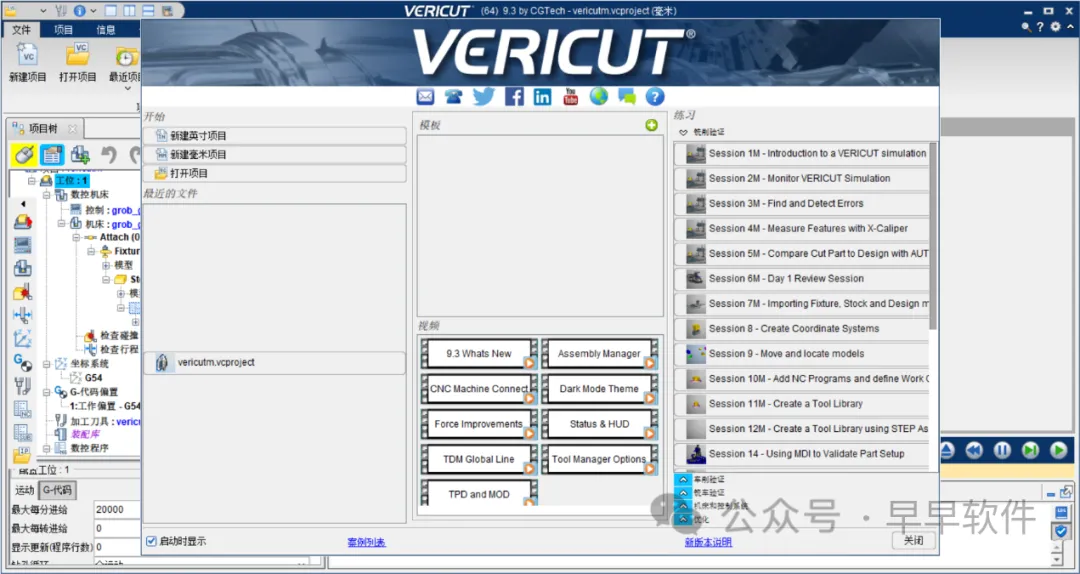Toggle the configure panel icon in project tree toolbar
The image size is (1080, 574).
click(x=52, y=155)
